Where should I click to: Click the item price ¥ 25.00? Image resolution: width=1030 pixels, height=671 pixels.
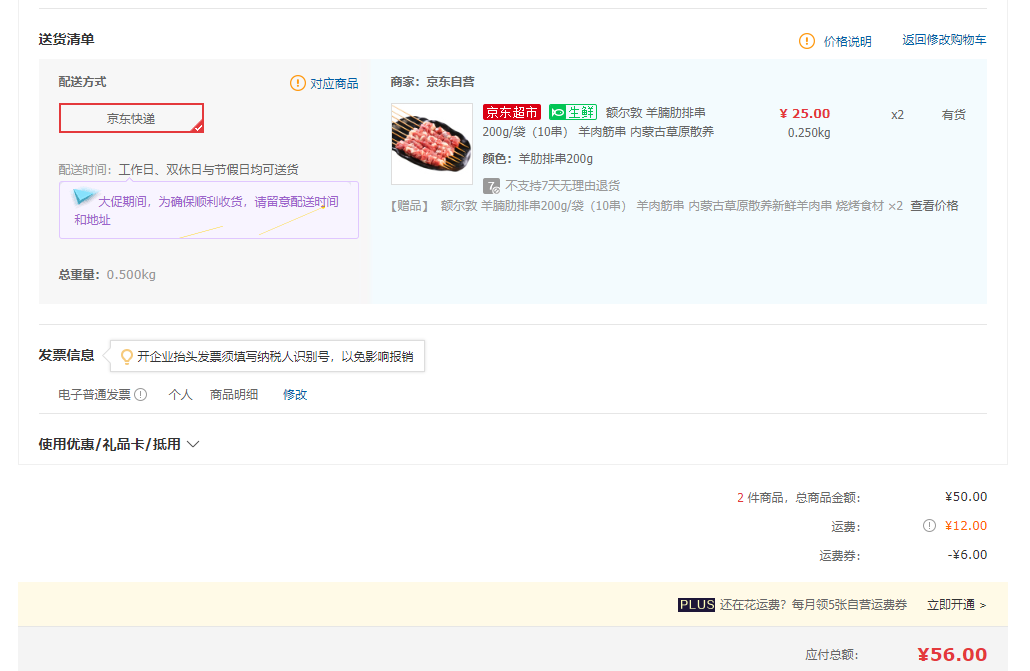click(805, 114)
